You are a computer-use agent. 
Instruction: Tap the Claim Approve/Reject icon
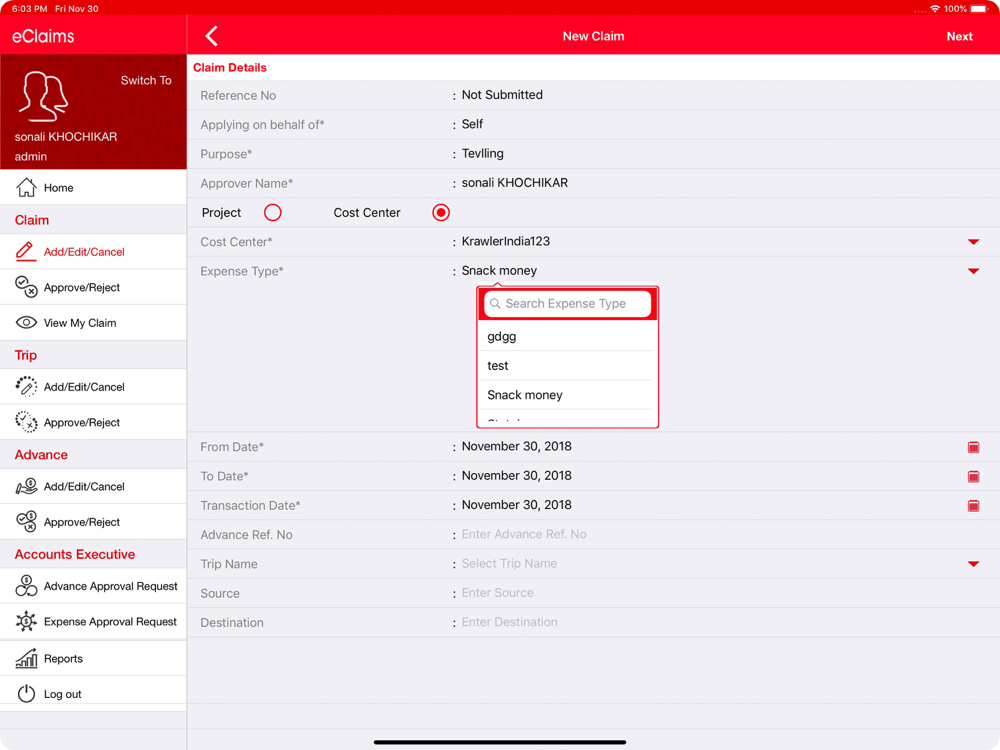point(26,287)
